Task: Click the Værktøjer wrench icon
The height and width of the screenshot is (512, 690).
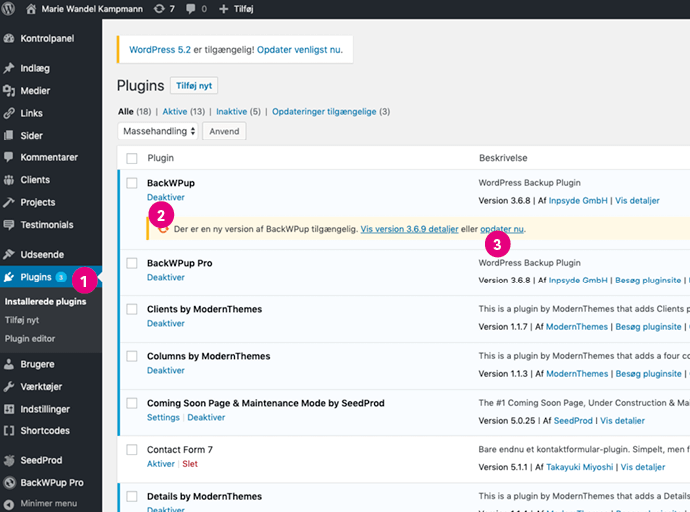Action: coord(9,386)
